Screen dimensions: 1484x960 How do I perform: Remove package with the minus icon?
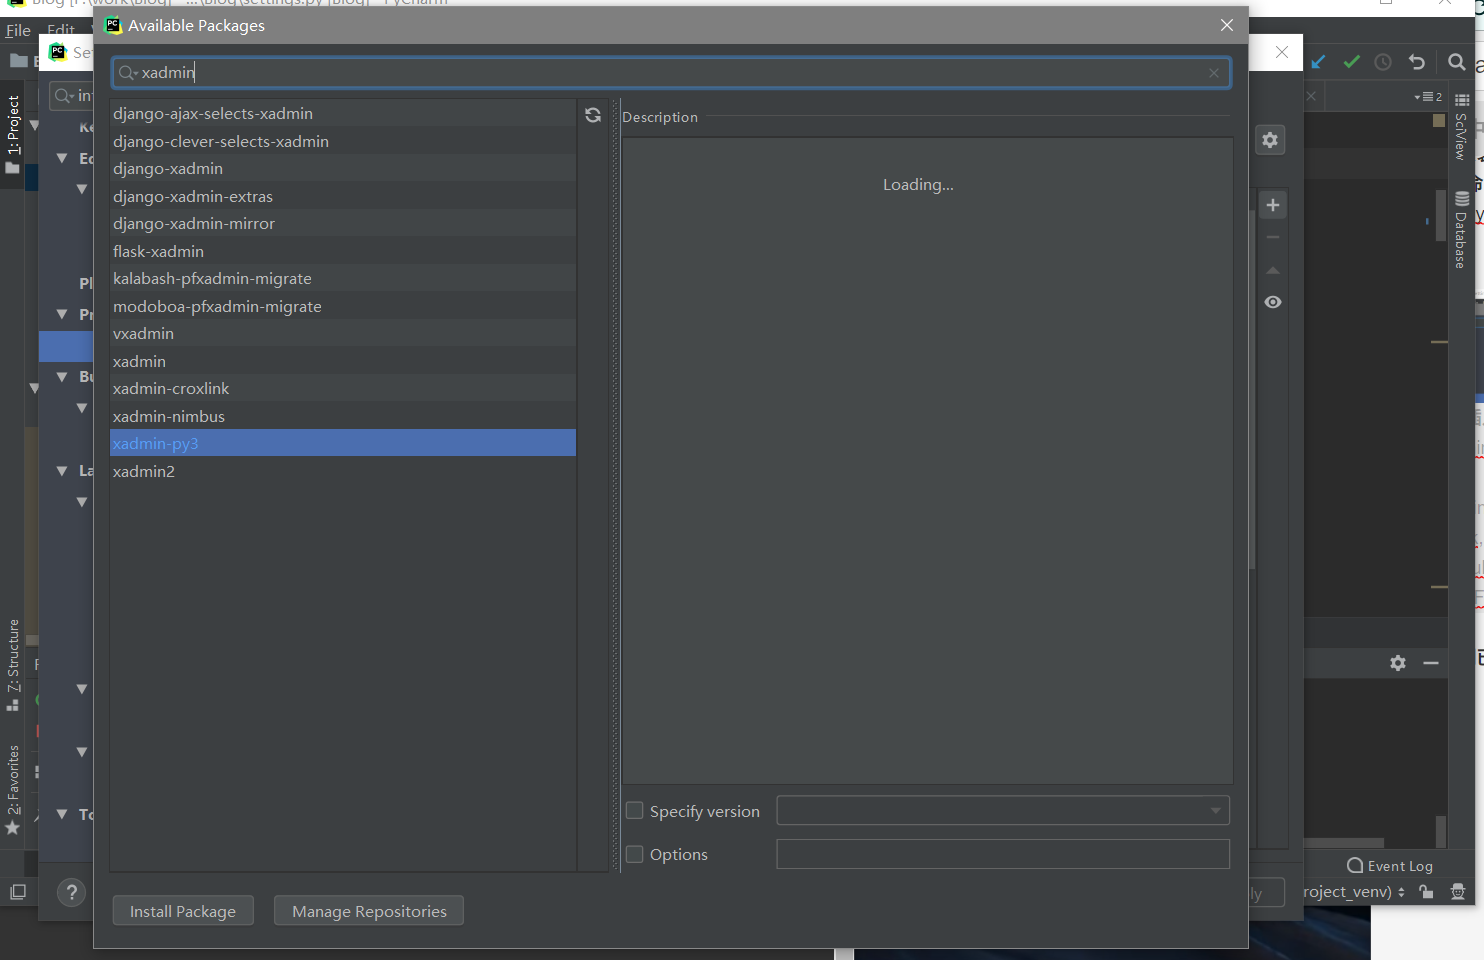tap(1273, 237)
